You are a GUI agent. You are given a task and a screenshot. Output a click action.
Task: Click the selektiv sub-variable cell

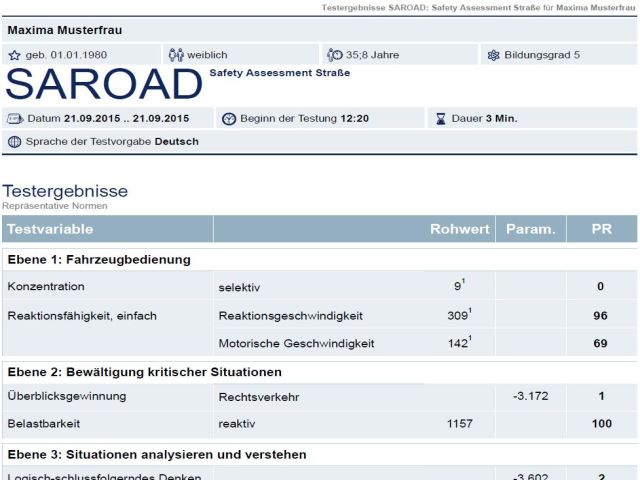click(239, 288)
